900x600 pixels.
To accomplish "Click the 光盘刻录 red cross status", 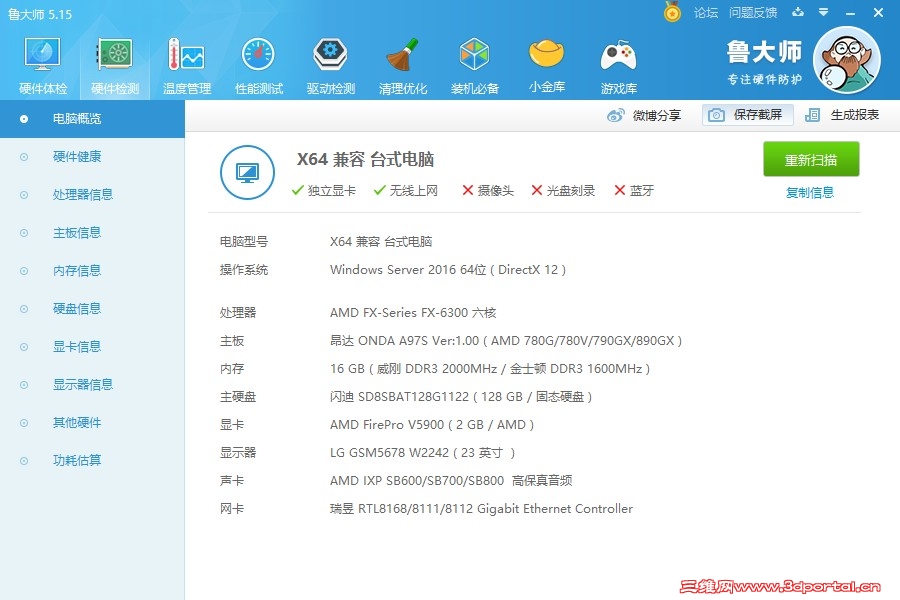I will (563, 191).
